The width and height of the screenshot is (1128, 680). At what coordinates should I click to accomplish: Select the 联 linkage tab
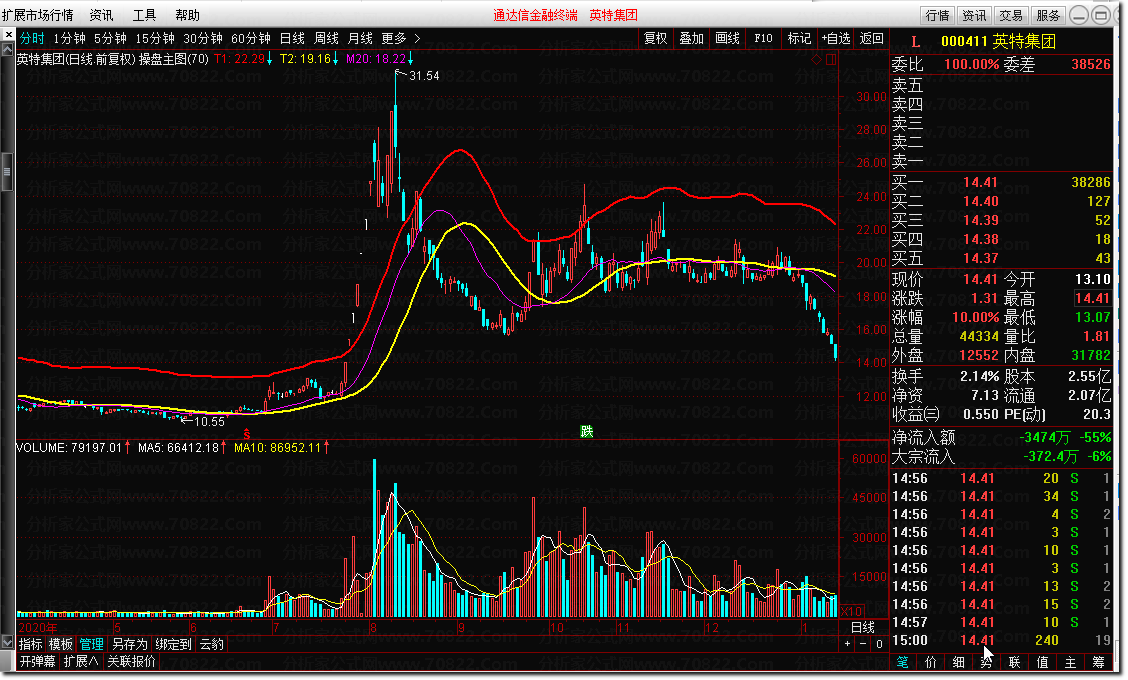[x=1015, y=662]
